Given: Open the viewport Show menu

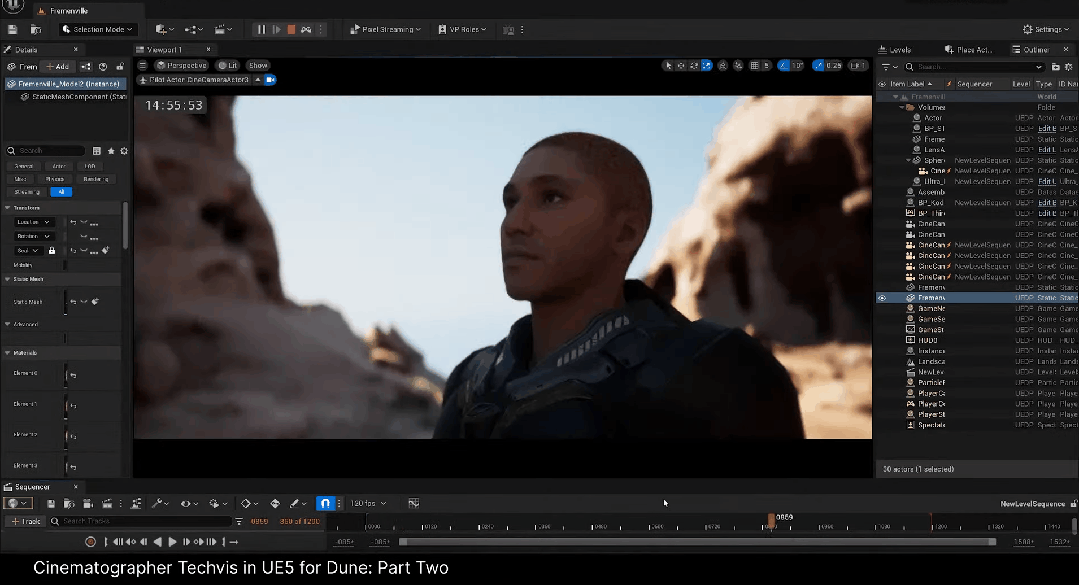Looking at the screenshot, I should point(258,65).
